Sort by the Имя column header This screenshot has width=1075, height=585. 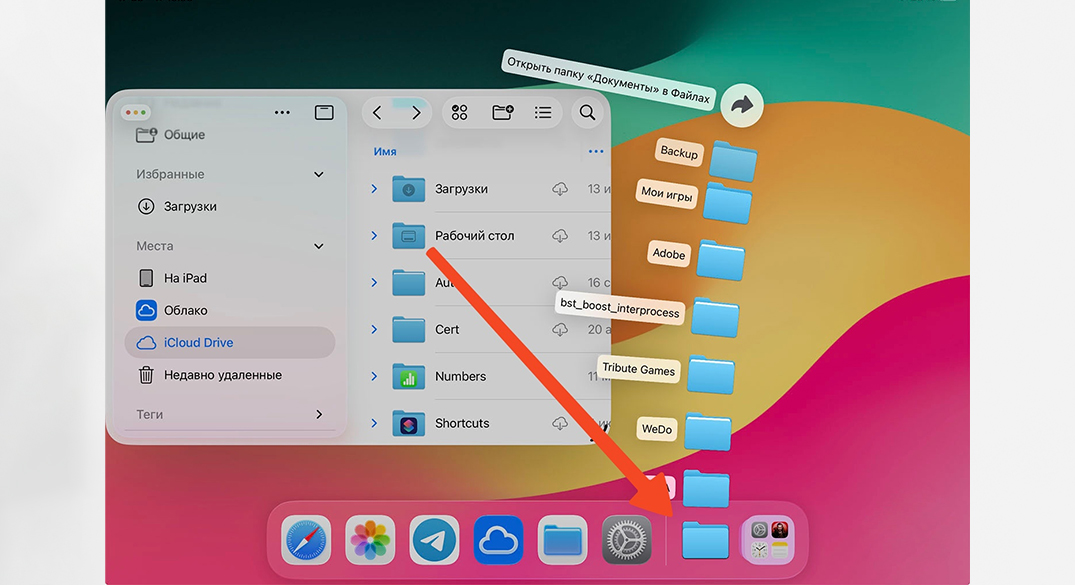[385, 152]
